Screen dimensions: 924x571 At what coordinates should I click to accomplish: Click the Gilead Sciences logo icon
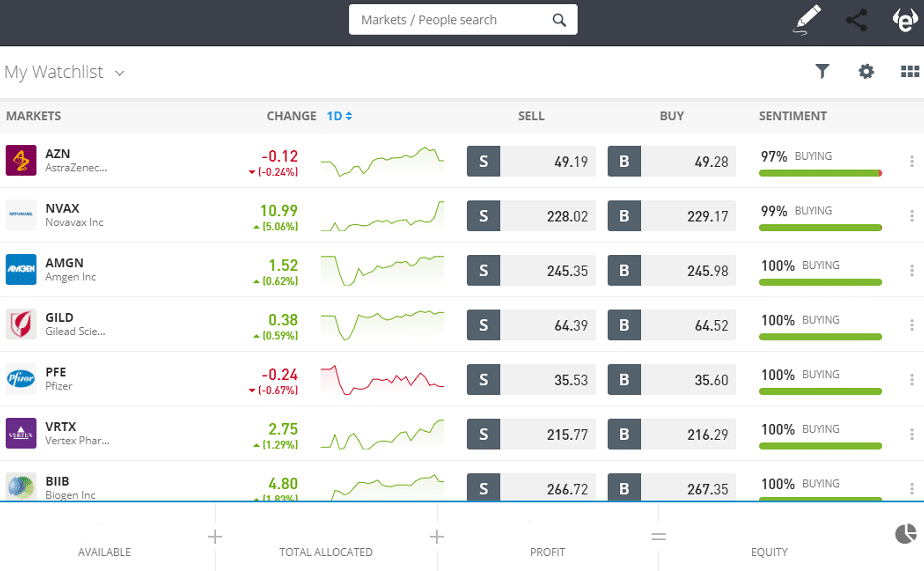[x=21, y=324]
